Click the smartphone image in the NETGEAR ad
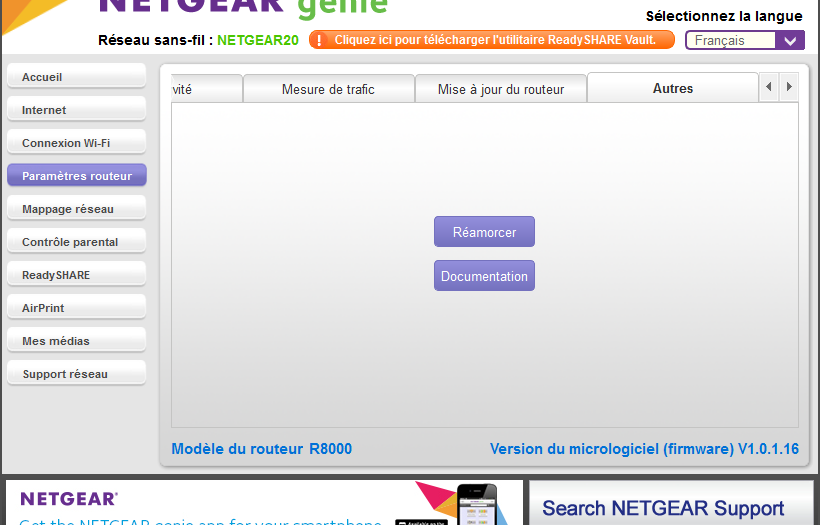The width and height of the screenshot is (820, 525). coord(477,505)
